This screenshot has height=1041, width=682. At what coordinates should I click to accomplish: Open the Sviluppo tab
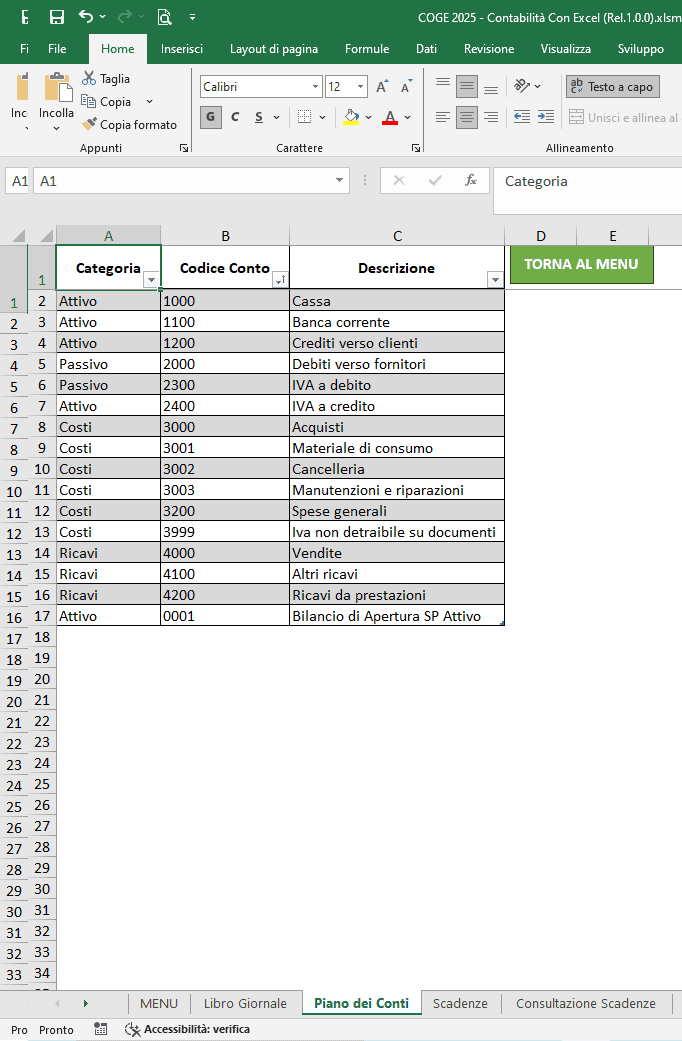[640, 48]
